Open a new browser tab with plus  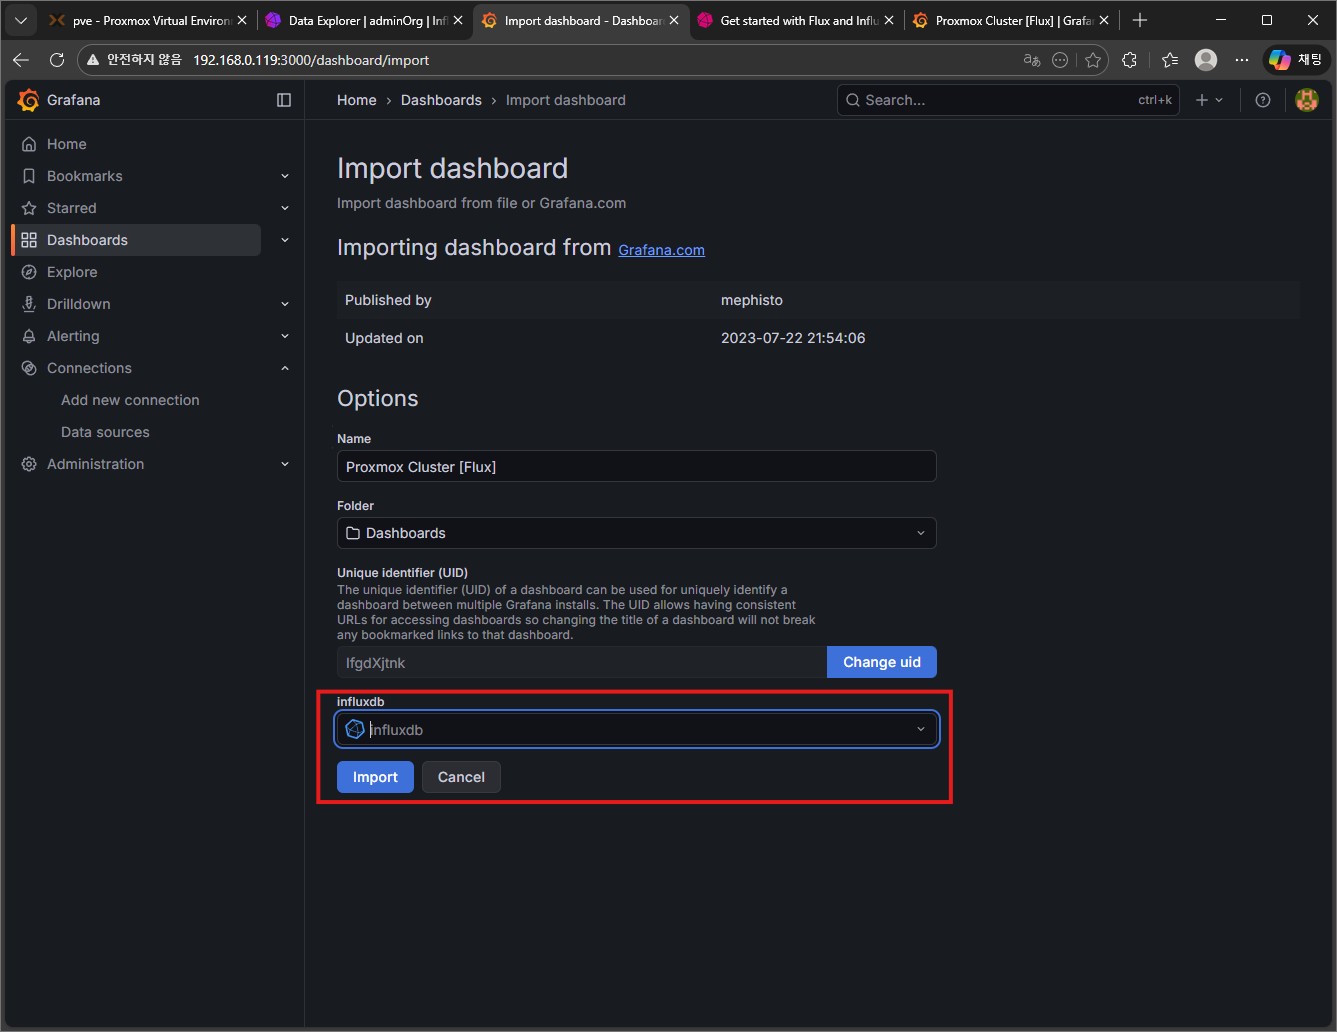(1140, 20)
